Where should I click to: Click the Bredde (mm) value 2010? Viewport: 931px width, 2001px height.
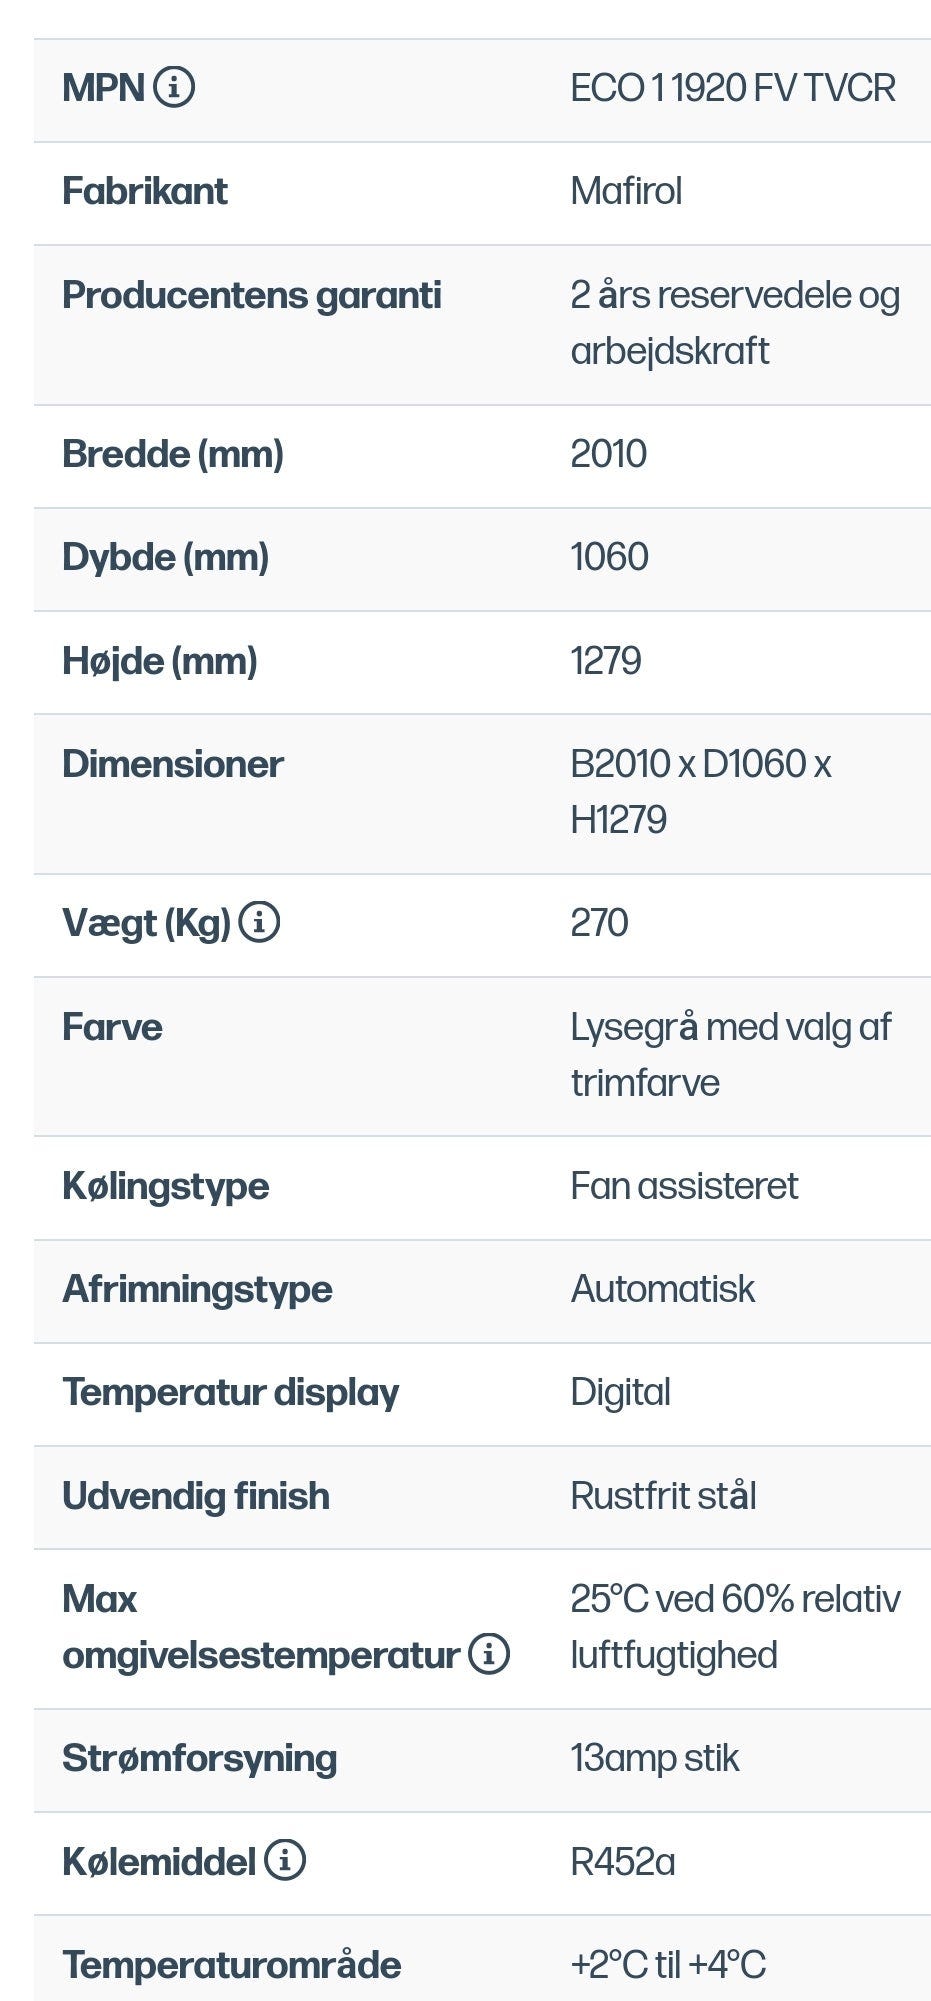point(608,454)
